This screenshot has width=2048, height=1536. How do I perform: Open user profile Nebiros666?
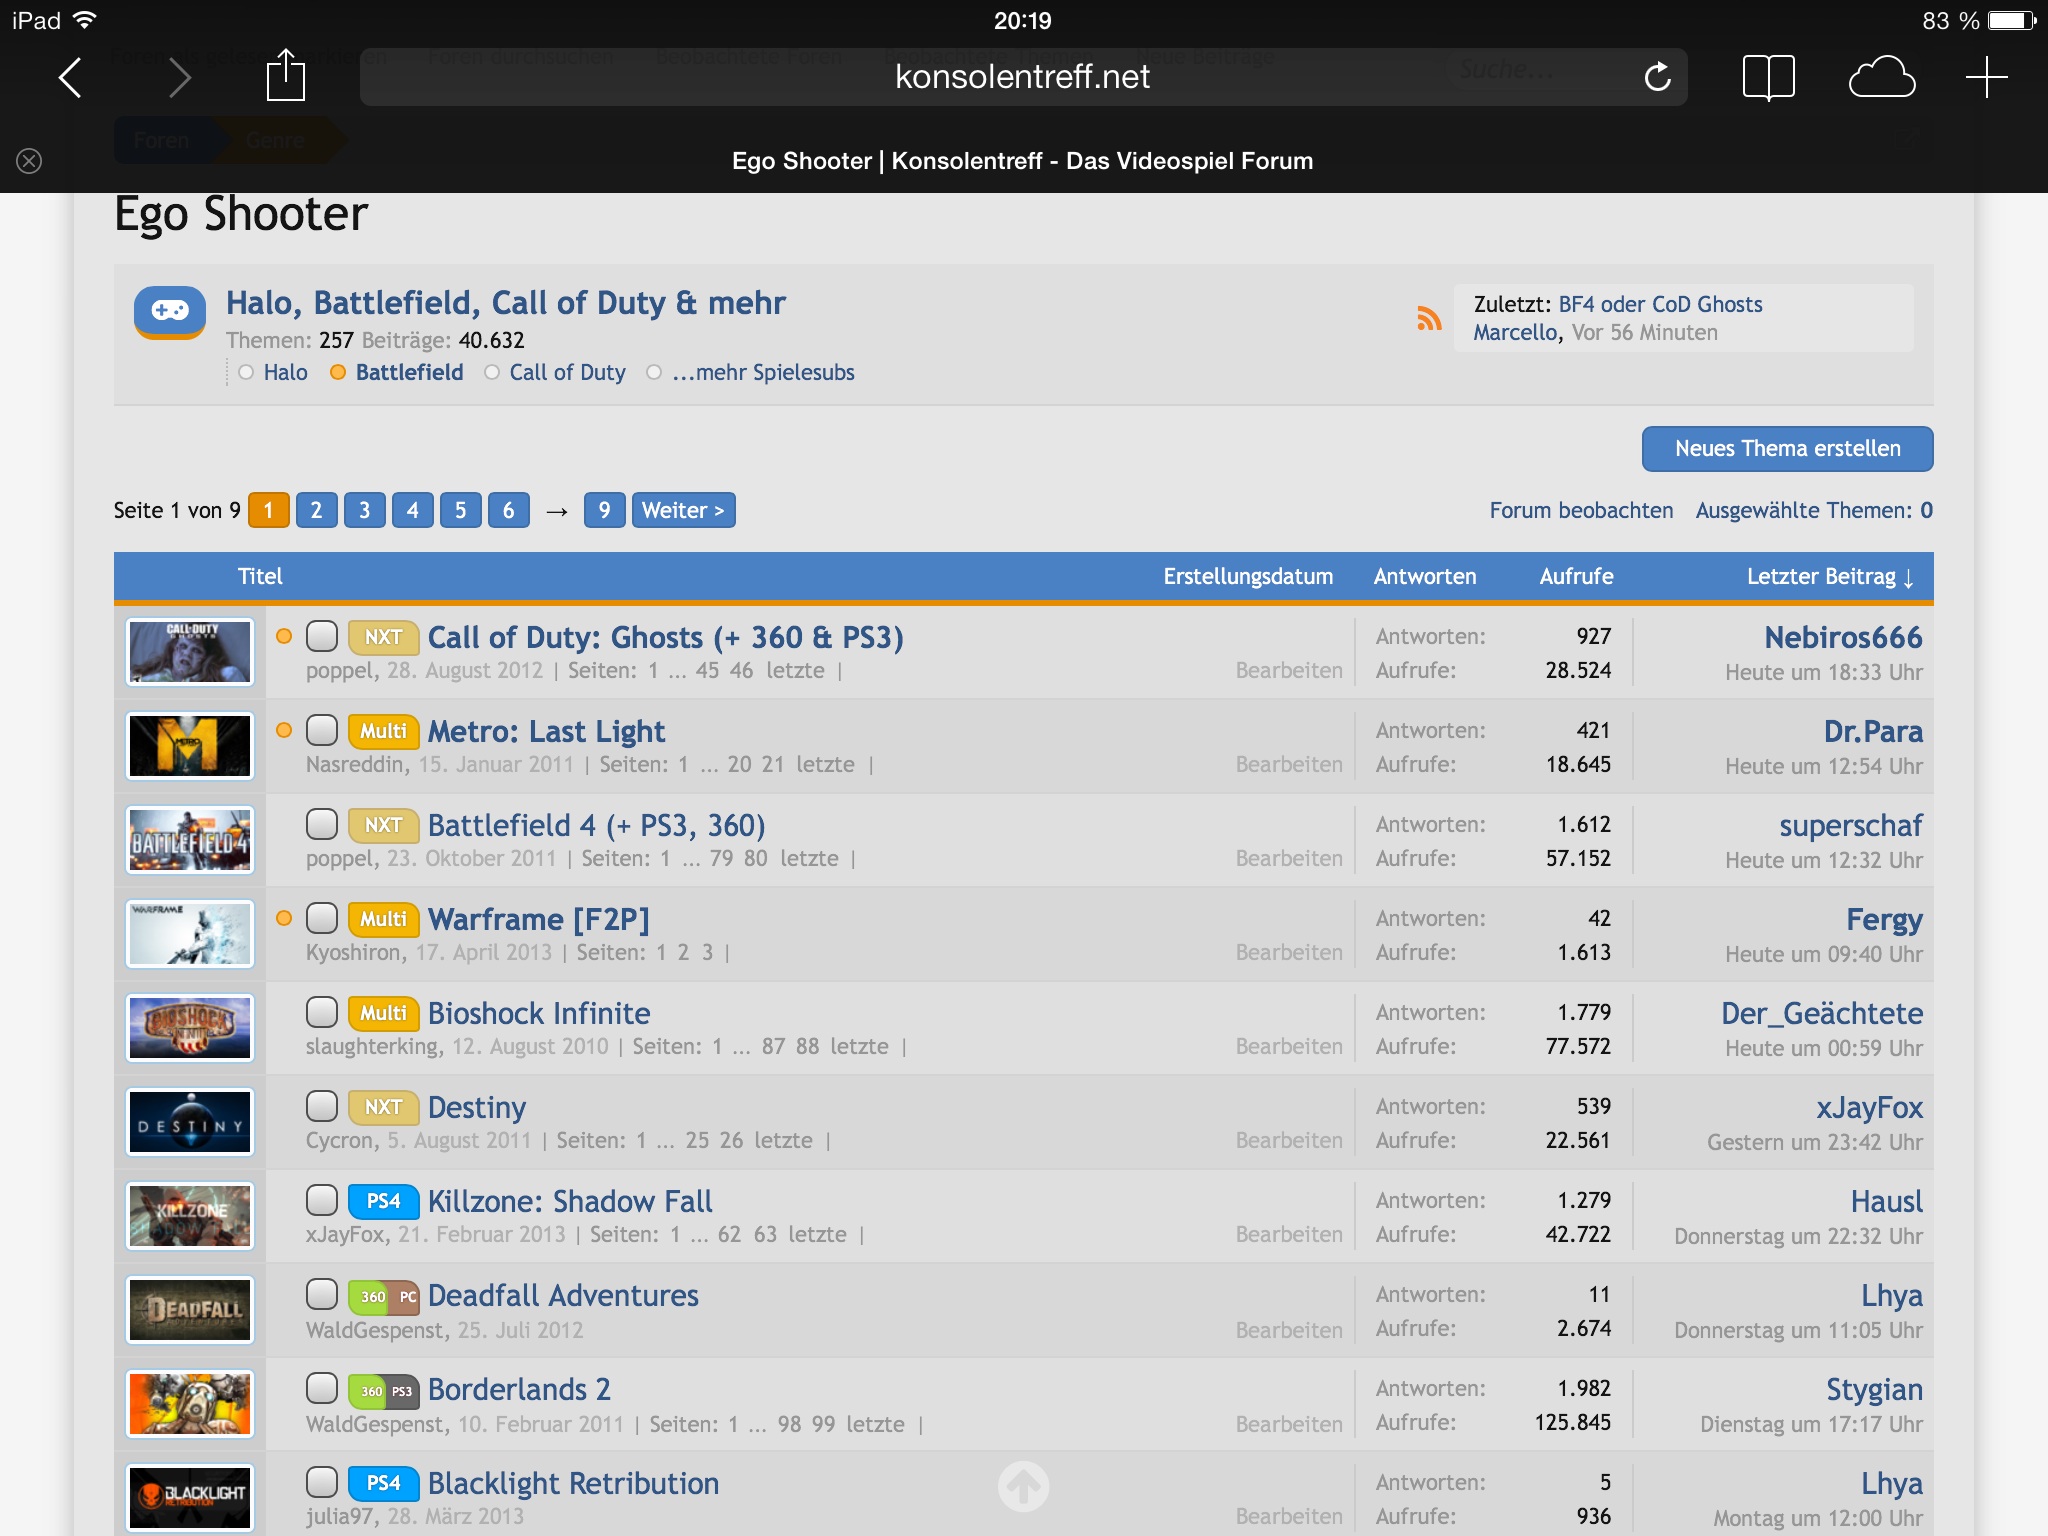click(x=1843, y=638)
